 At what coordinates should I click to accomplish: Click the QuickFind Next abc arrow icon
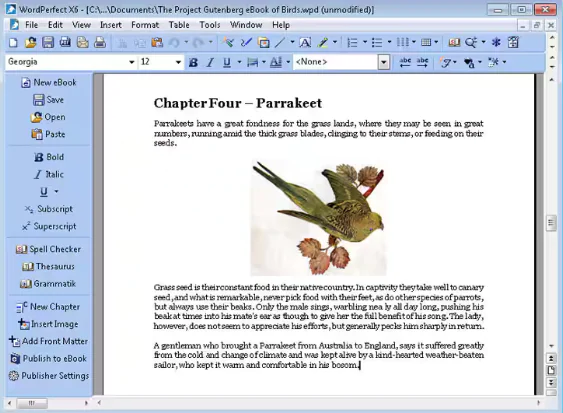[423, 62]
